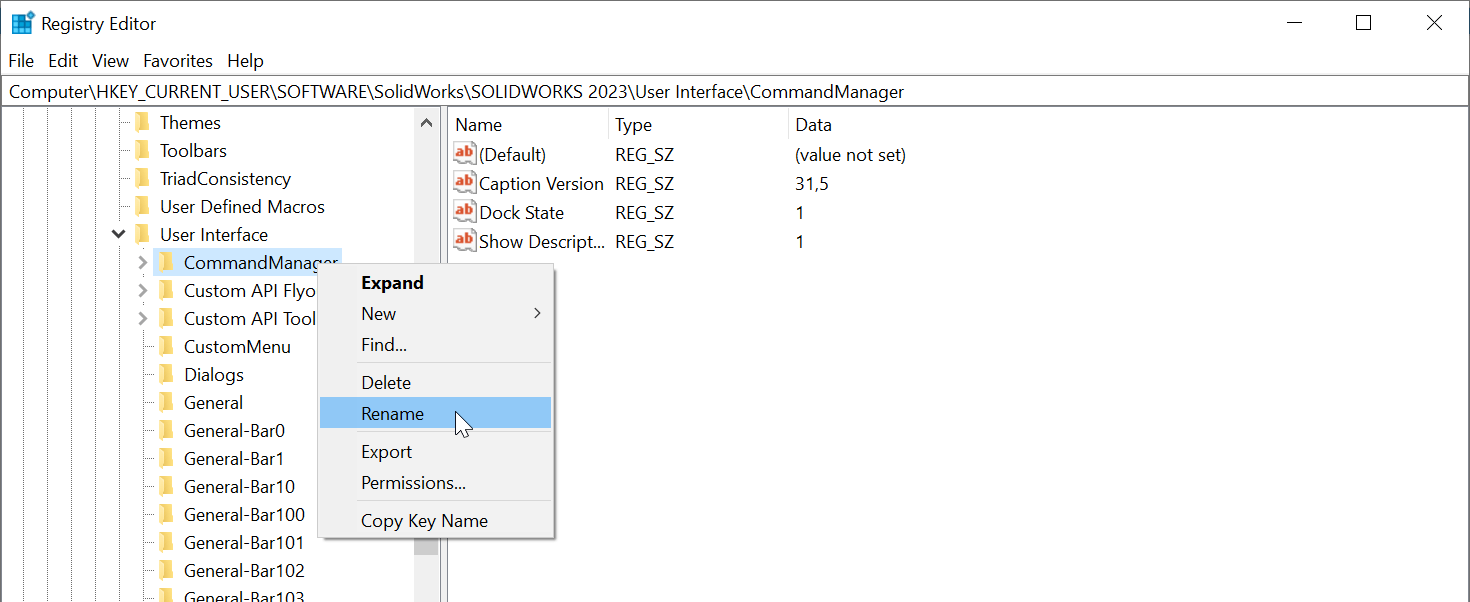This screenshot has height=602, width=1470.
Task: Click the string value icon beside (Default)
Action: pos(465,154)
